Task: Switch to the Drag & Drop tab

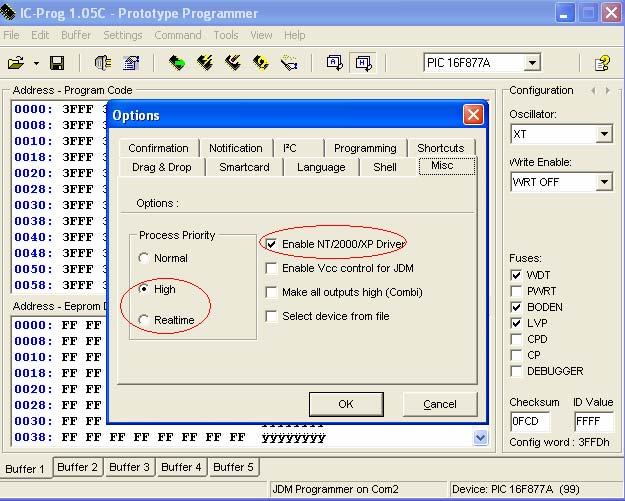Action: (x=162, y=167)
